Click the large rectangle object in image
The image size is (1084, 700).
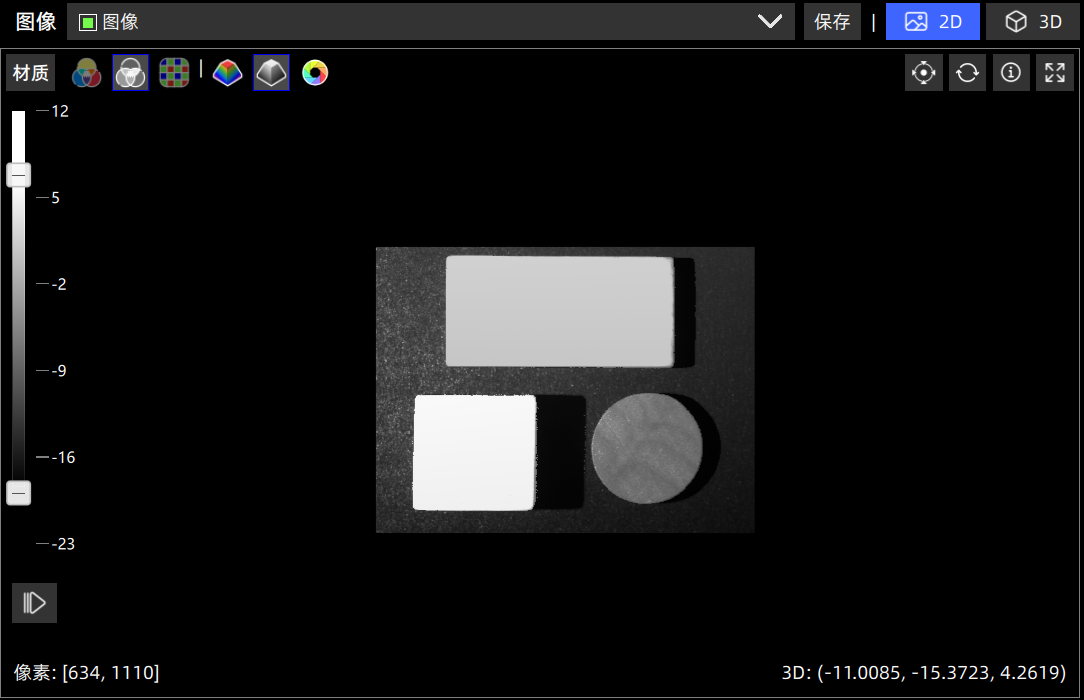point(559,311)
